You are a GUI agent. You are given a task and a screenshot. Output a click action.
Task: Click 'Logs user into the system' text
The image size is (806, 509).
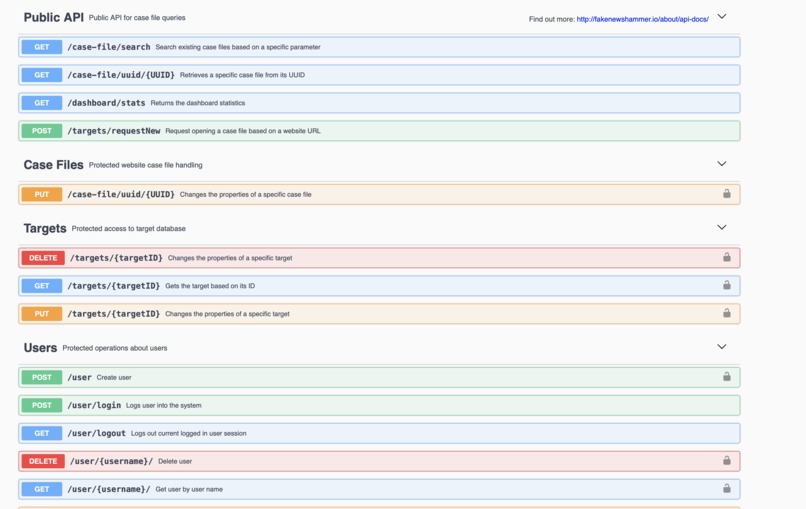point(163,405)
